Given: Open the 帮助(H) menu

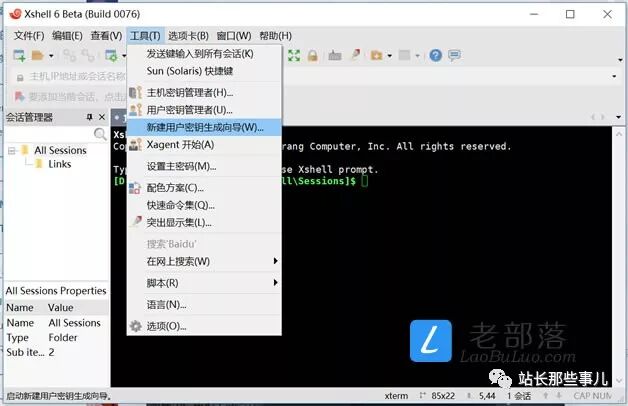Looking at the screenshot, I should pyautogui.click(x=275, y=36).
